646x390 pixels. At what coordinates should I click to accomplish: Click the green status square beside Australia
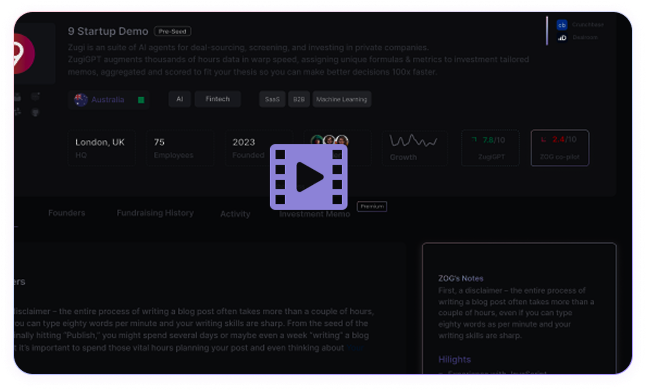coord(141,100)
